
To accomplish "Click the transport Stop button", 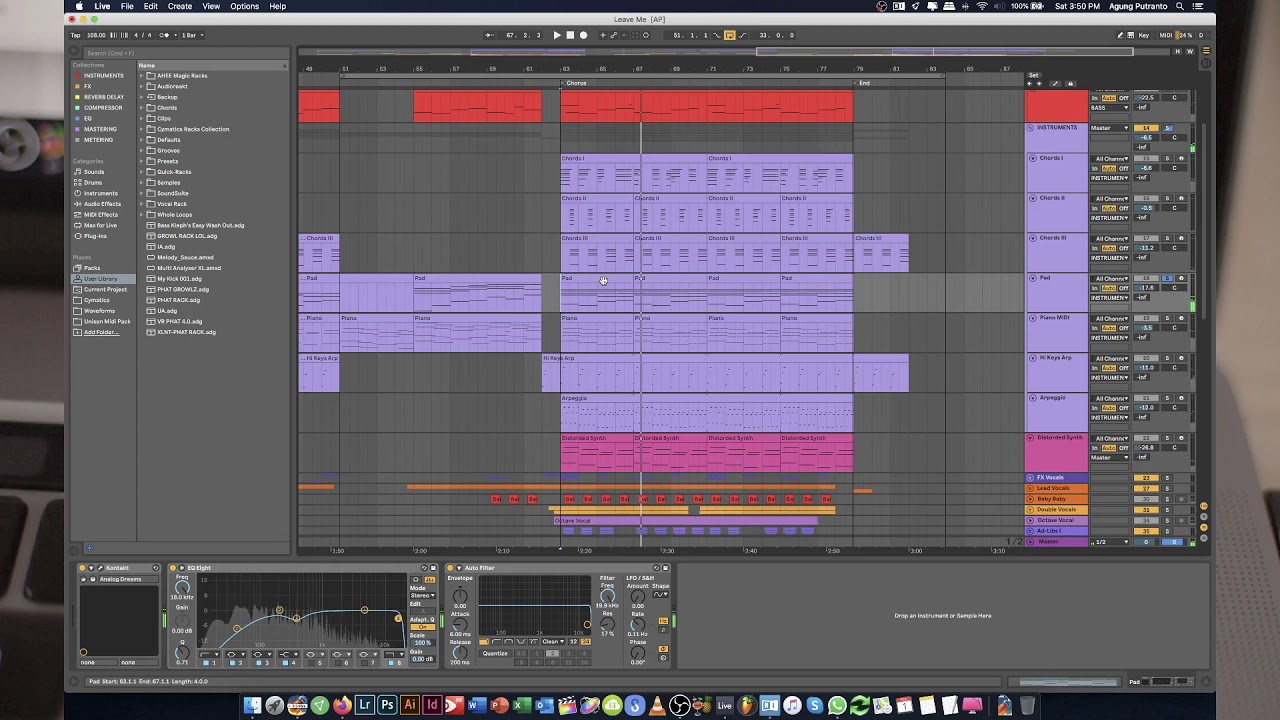I will (x=570, y=35).
